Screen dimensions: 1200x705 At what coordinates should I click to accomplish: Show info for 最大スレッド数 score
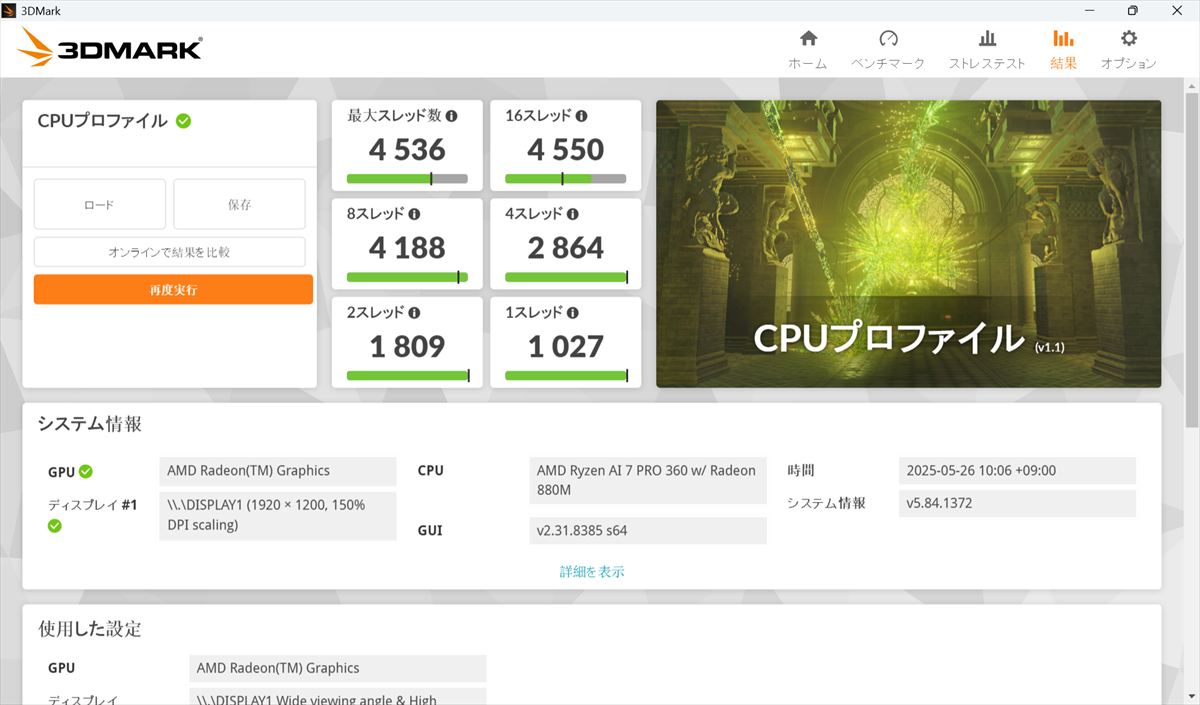point(451,116)
